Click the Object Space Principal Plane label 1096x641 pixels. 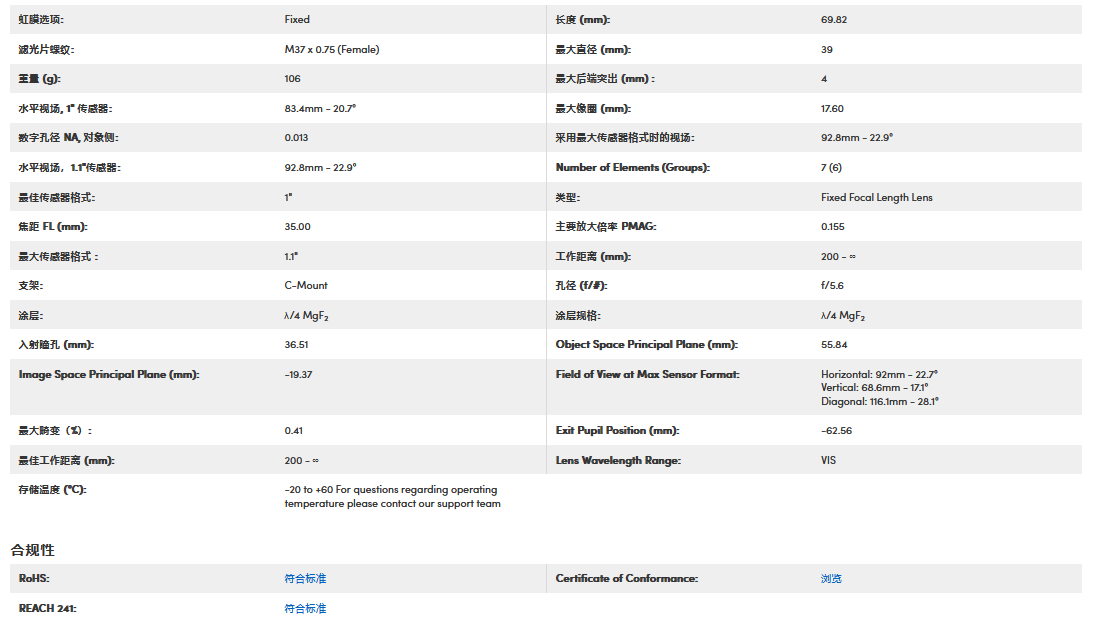pyautogui.click(x=646, y=345)
